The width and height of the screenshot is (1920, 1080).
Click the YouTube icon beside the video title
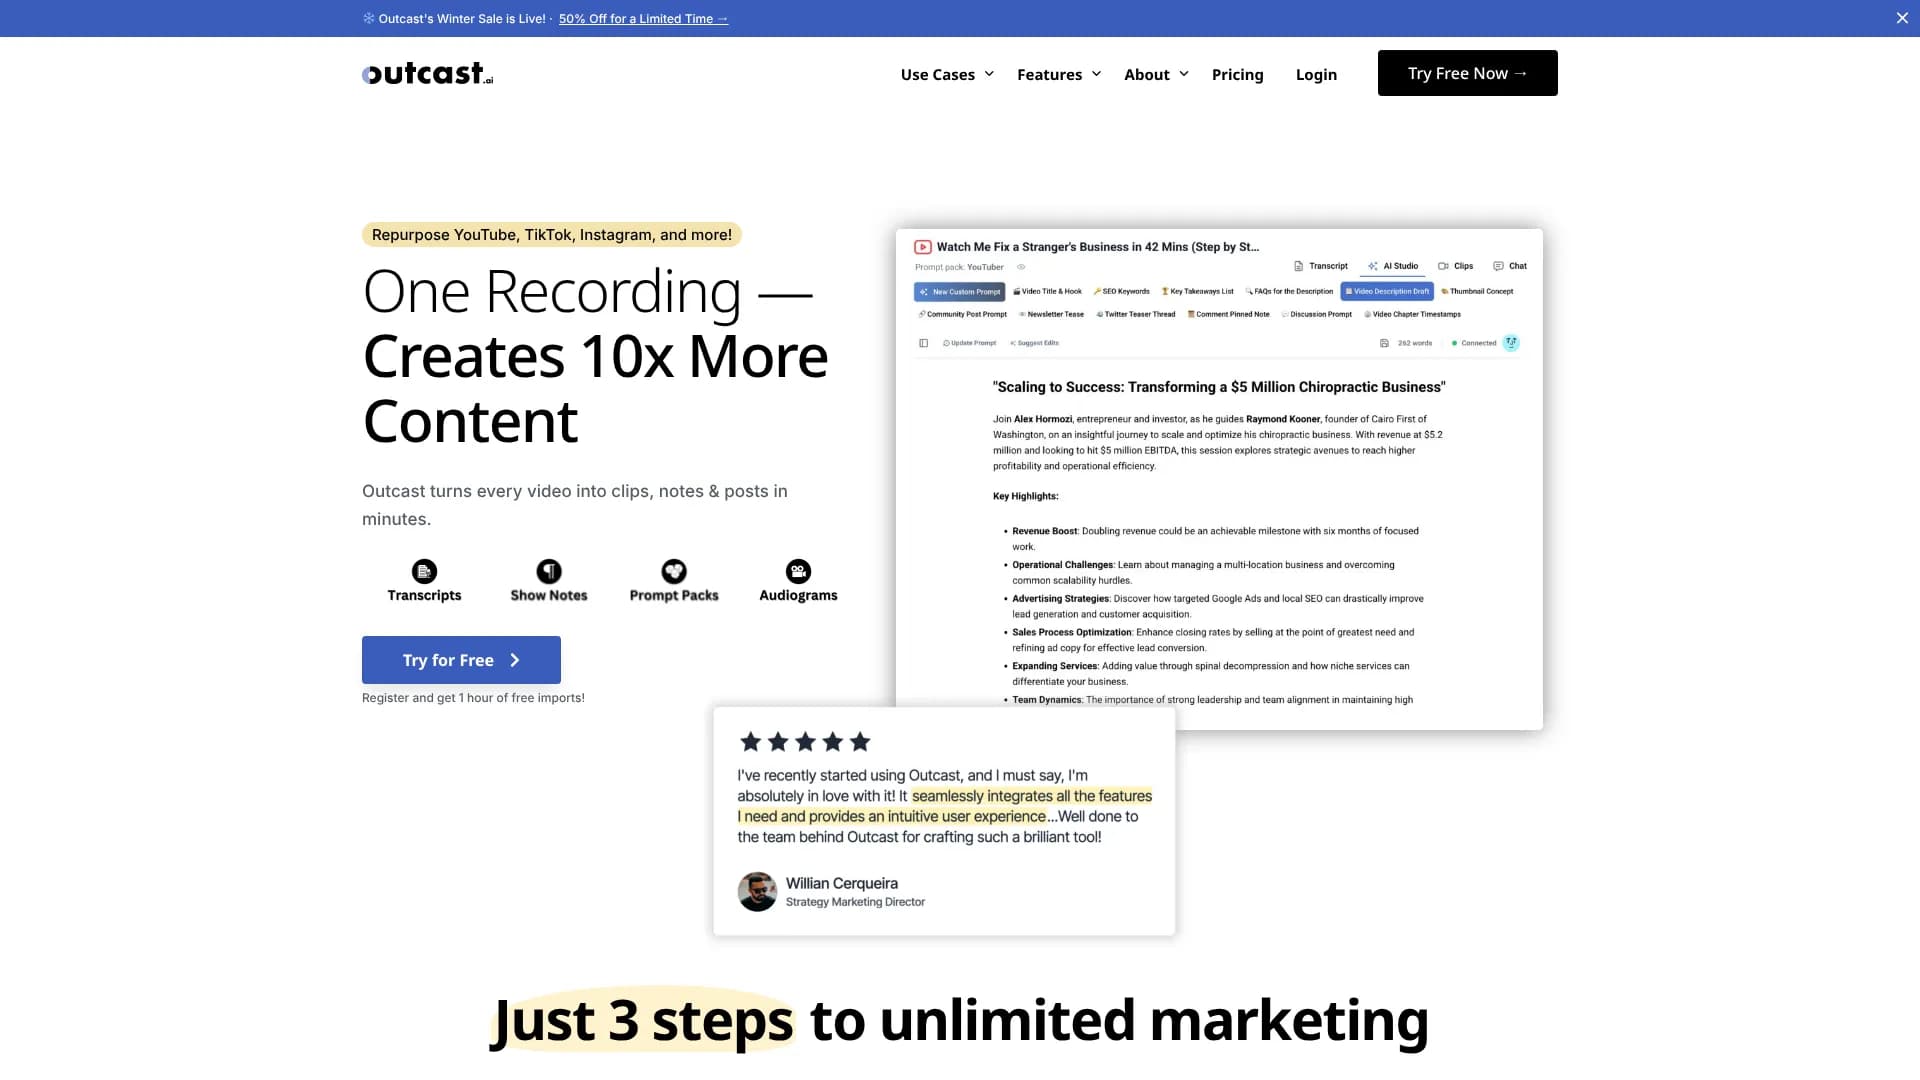click(x=923, y=247)
